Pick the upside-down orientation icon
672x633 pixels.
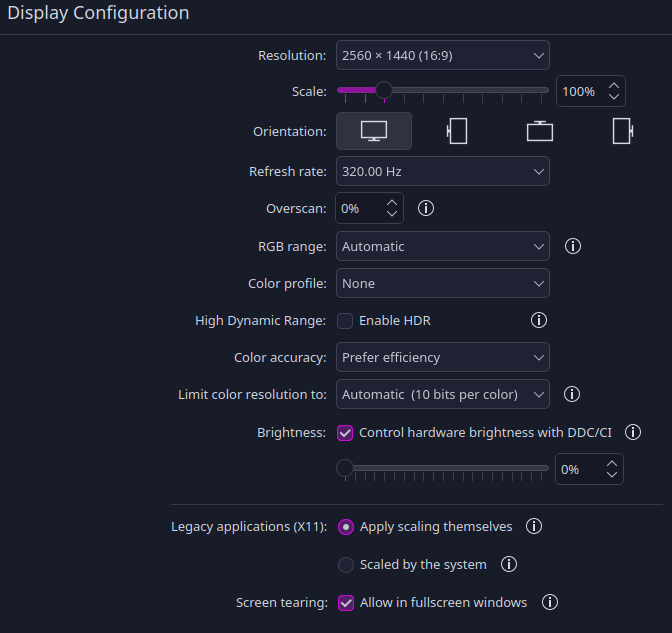click(x=540, y=131)
